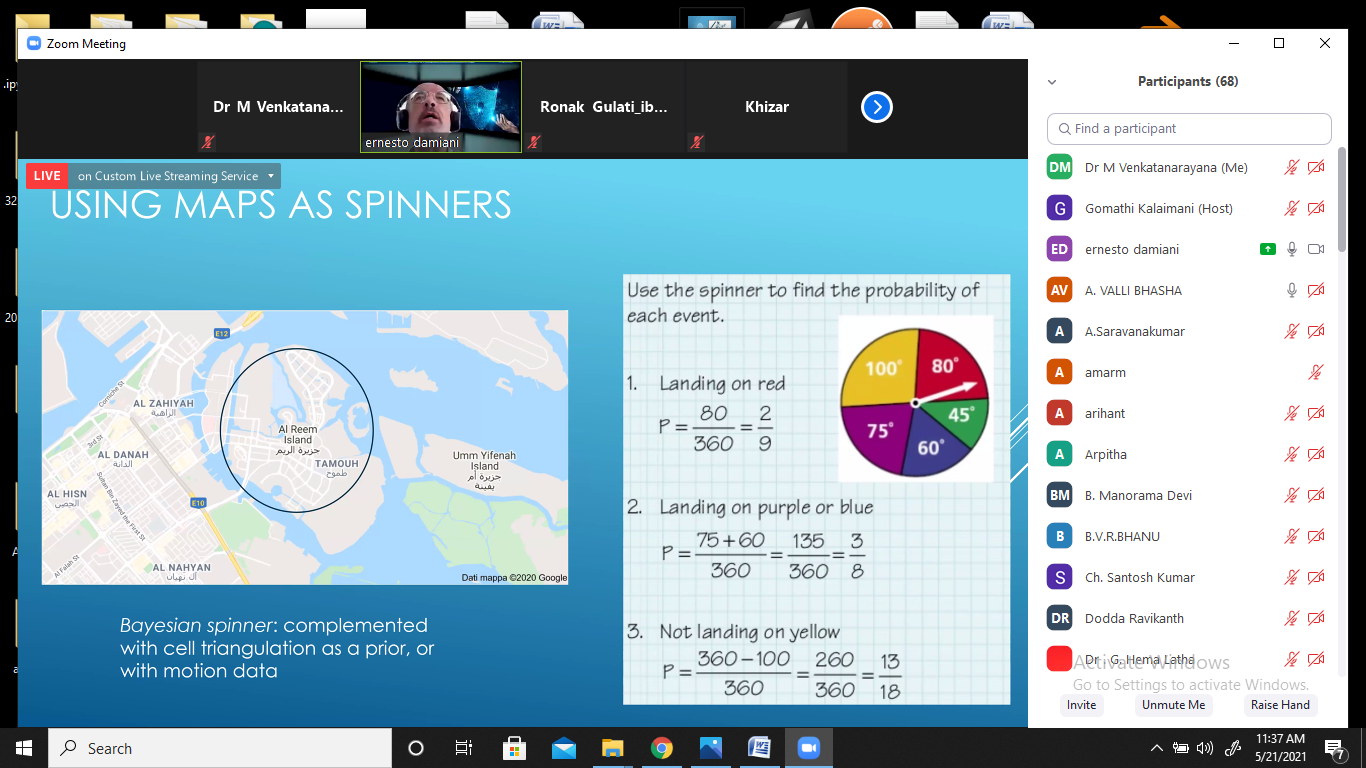This screenshot has height=768, width=1366.
Task: Open the live streaming service dropdown arrow
Action: [x=270, y=176]
